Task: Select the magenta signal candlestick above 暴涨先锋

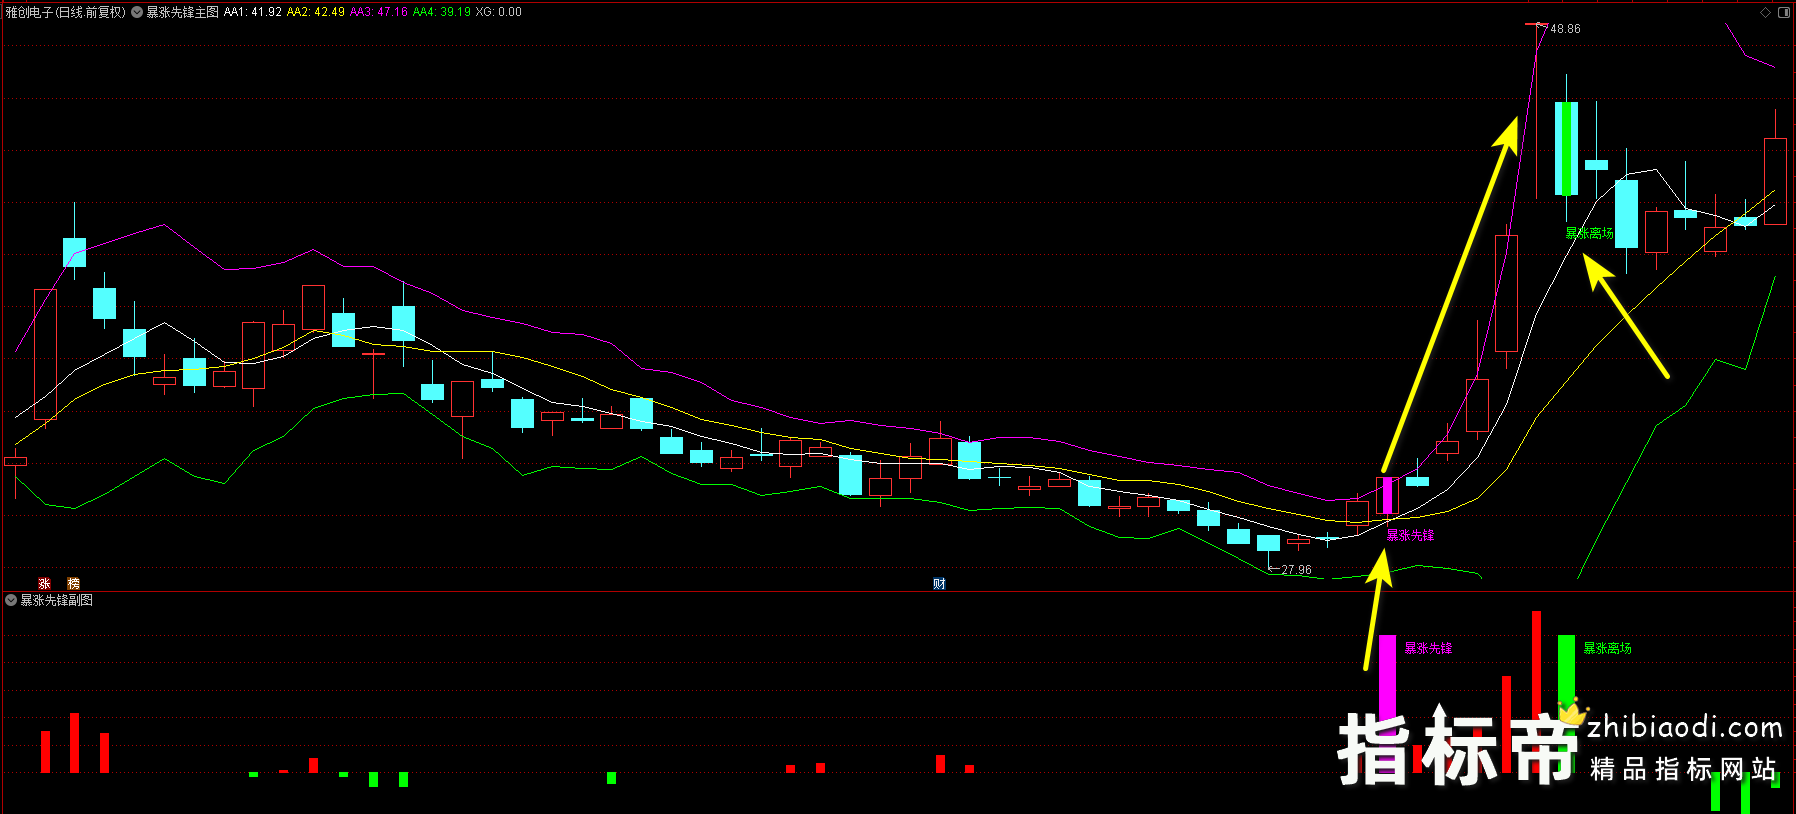Action: [1387, 495]
